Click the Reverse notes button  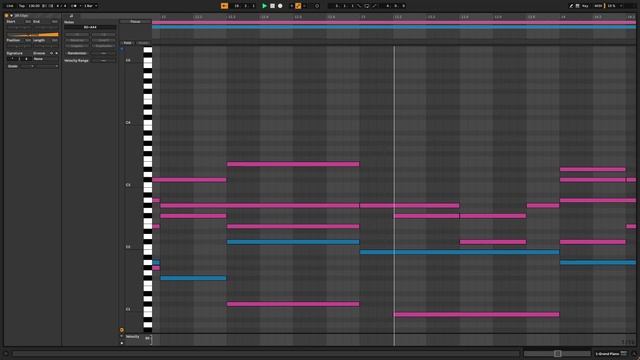coord(77,40)
